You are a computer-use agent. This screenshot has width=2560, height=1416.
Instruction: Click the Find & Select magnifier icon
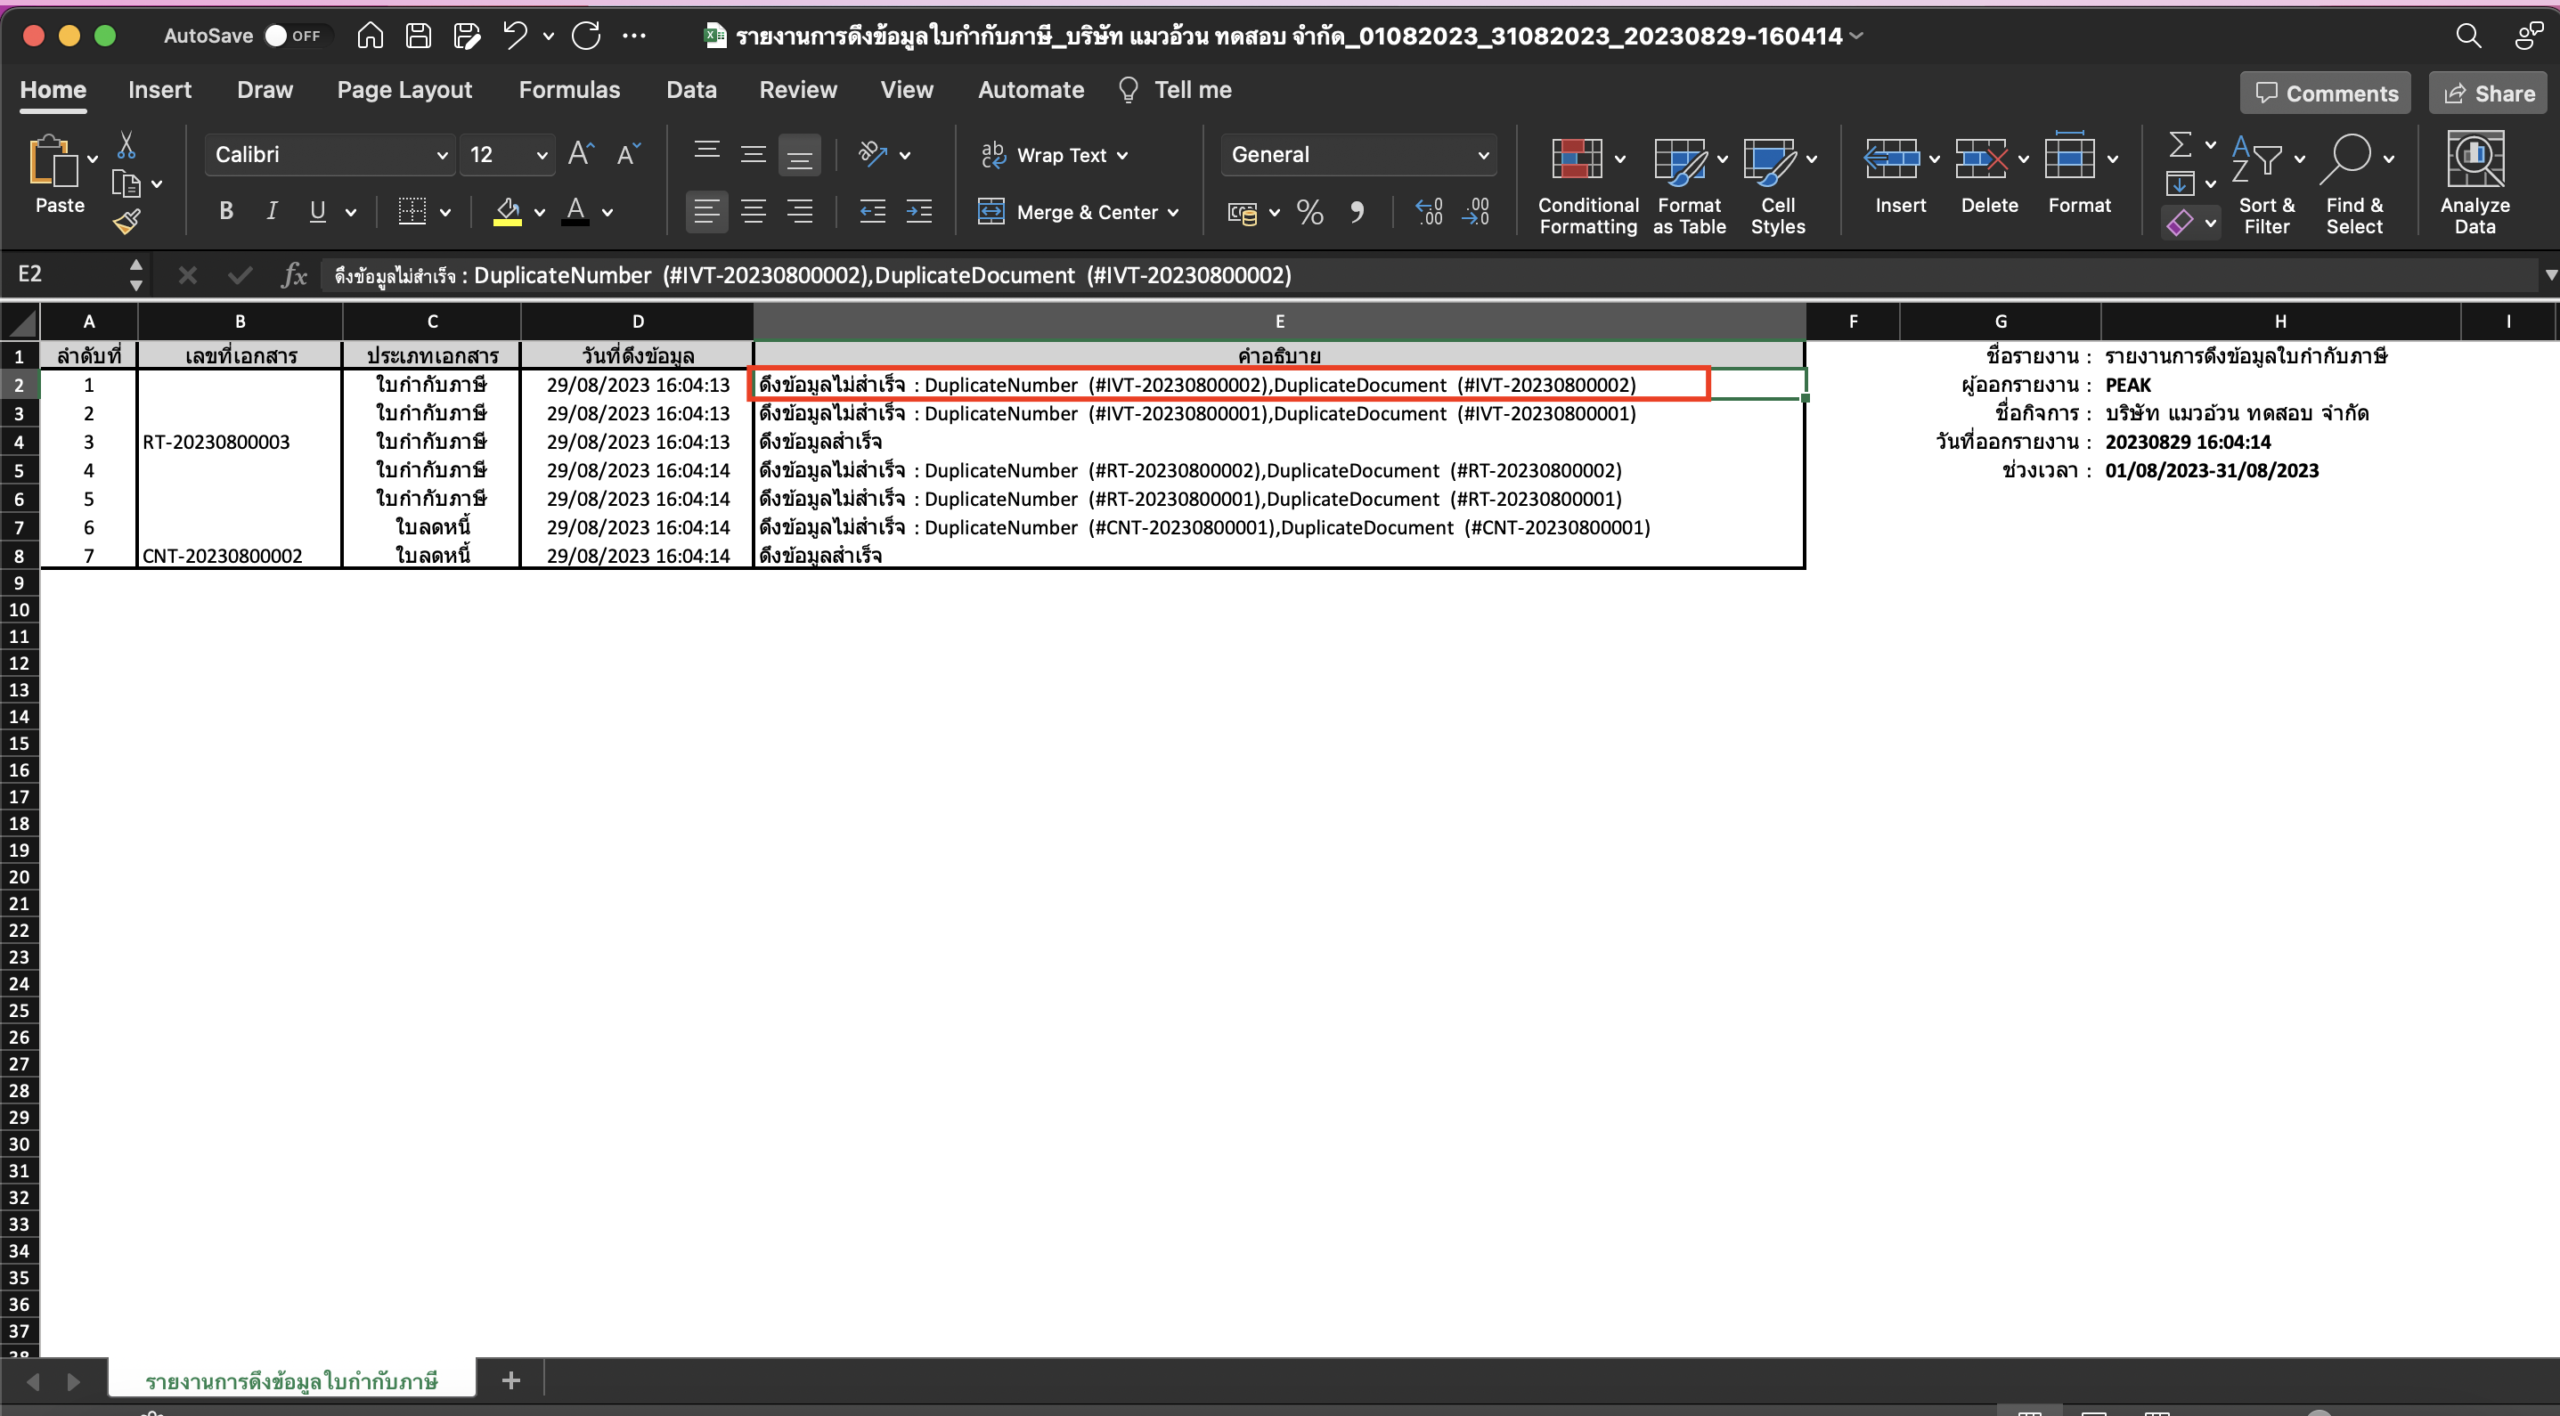(x=2345, y=159)
